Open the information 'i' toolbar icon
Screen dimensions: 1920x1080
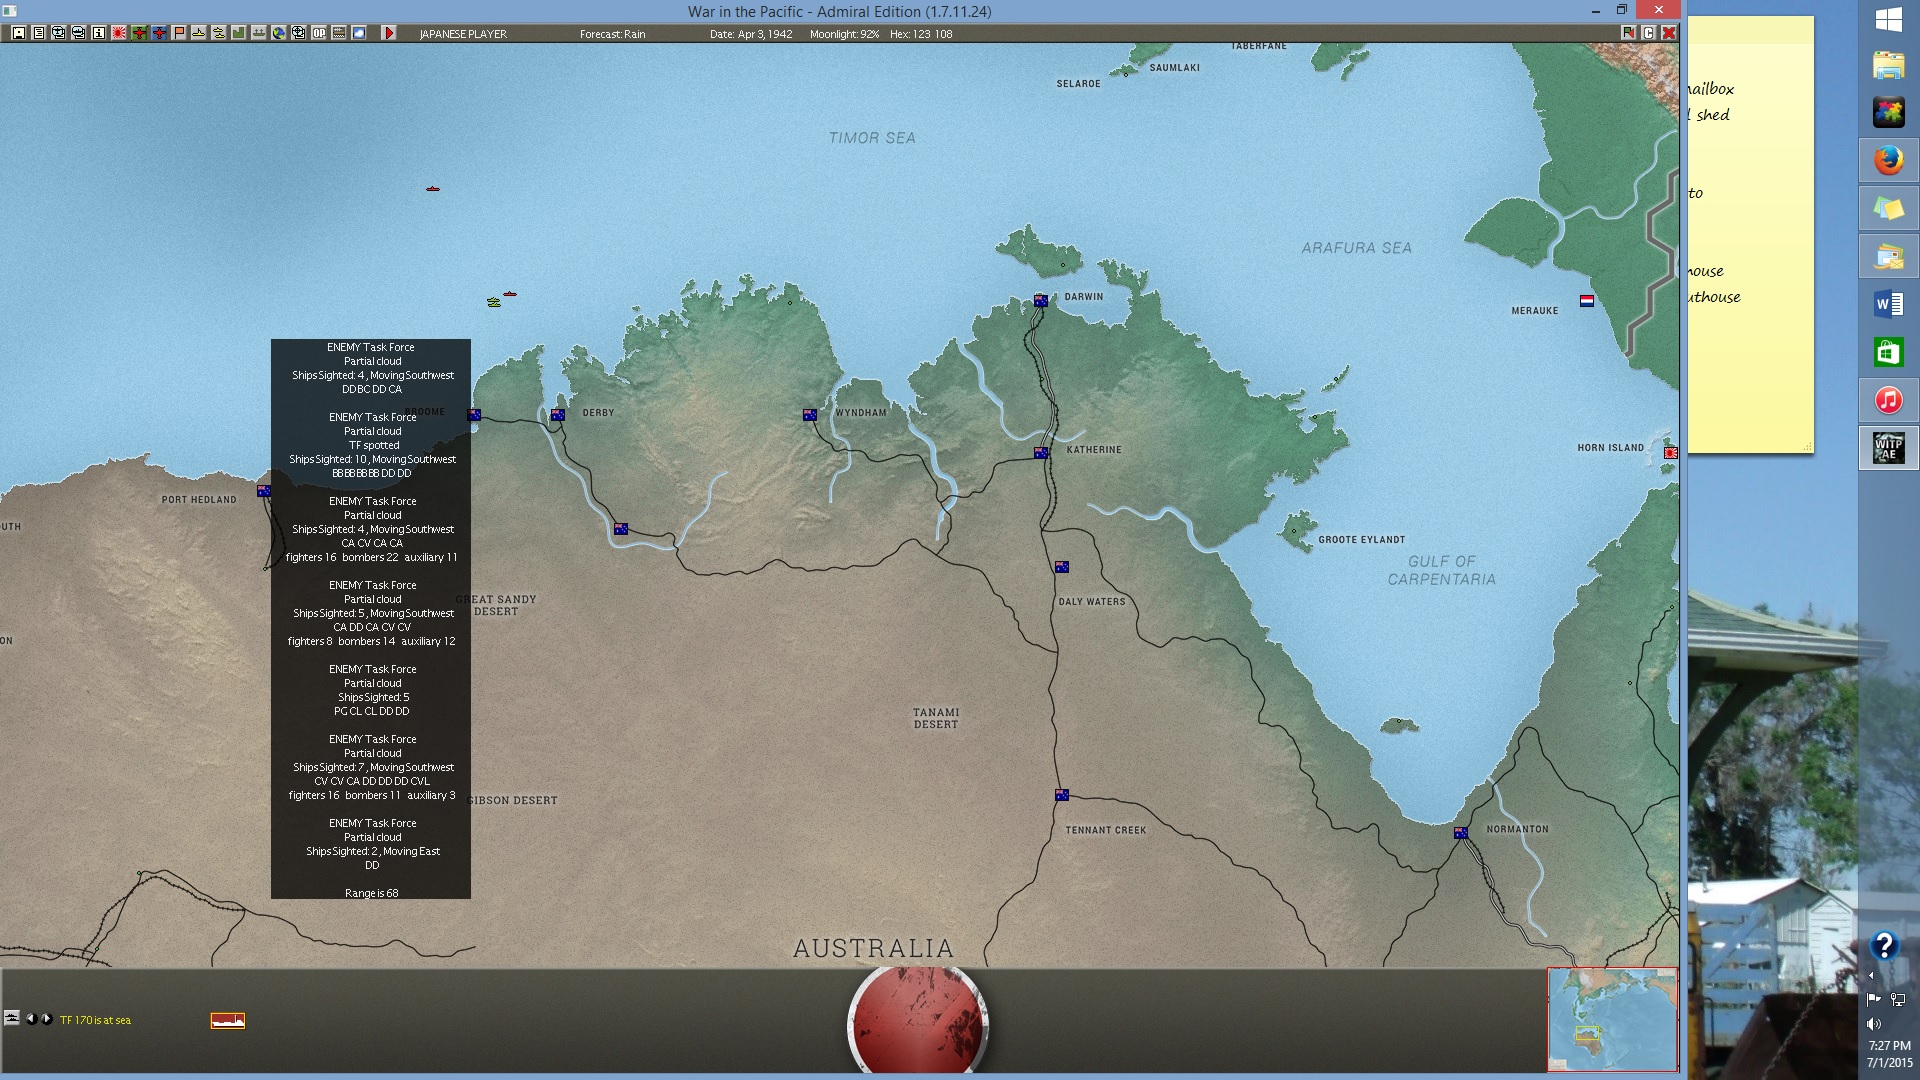click(x=98, y=33)
